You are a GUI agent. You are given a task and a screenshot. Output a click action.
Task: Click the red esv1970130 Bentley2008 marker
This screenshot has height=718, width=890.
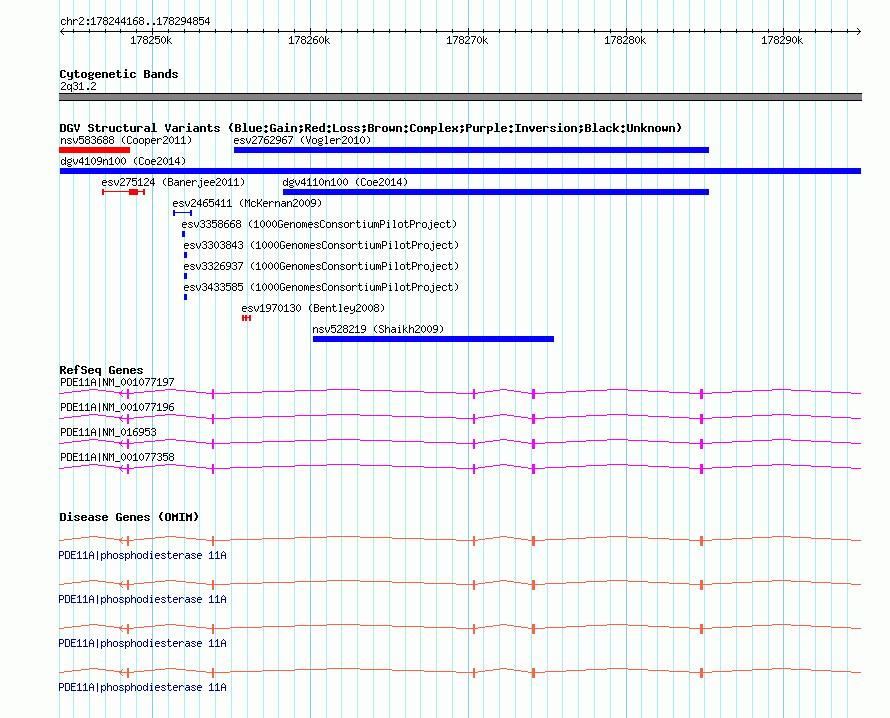[x=246, y=318]
